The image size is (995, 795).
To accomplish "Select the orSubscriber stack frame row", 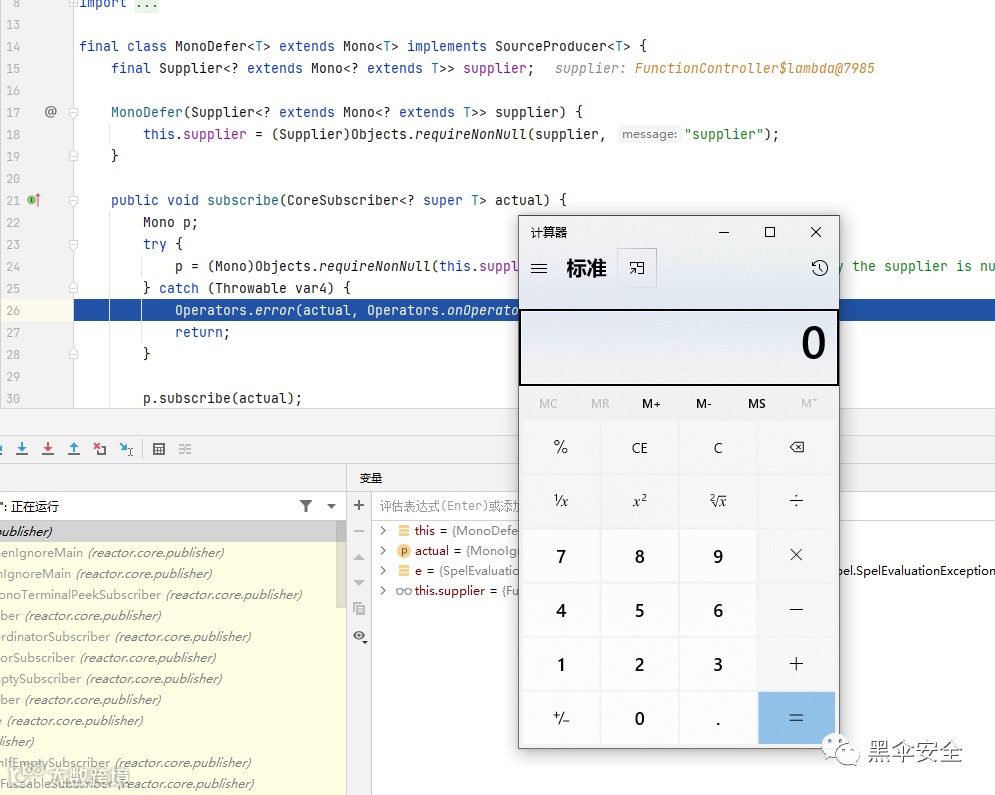I will [x=169, y=657].
